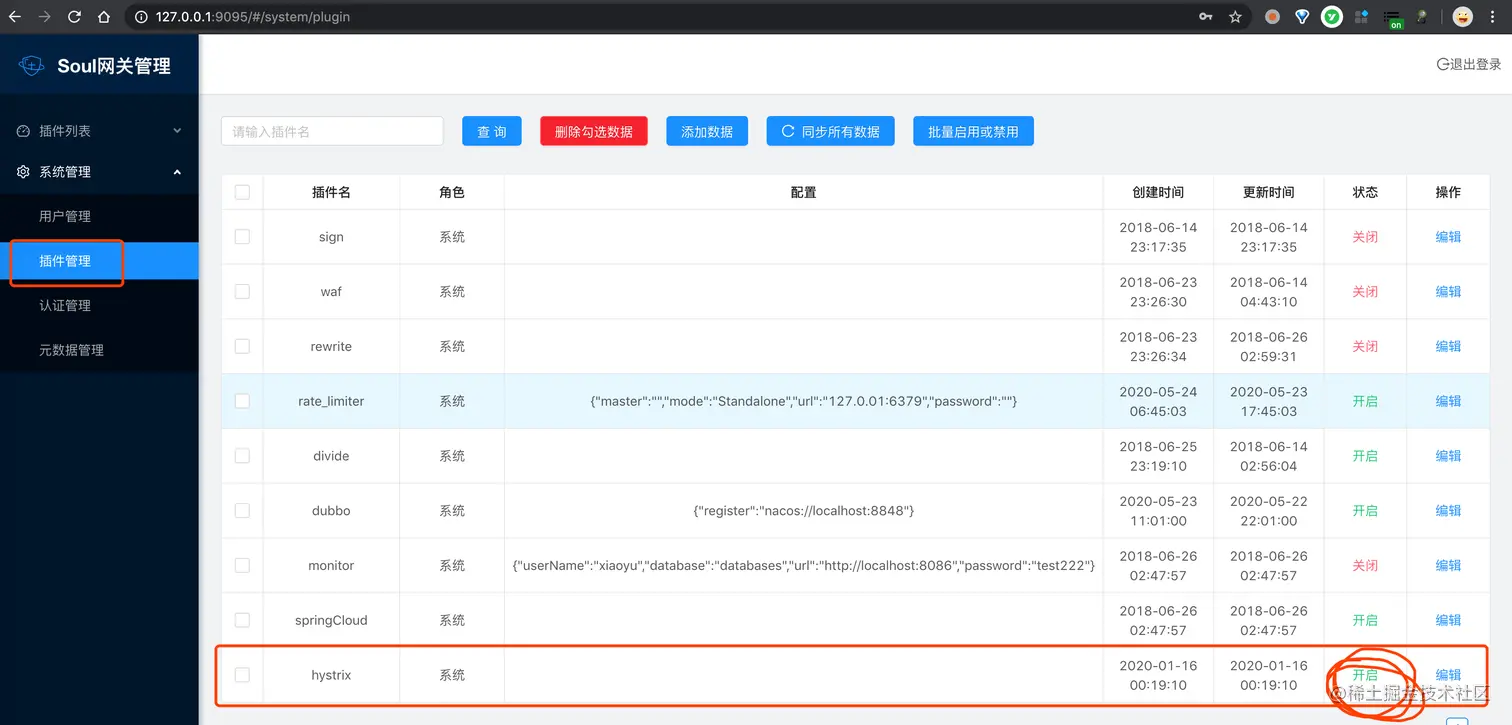This screenshot has width=1512, height=725.
Task: Open the saved passwords key icon
Action: [x=1206, y=17]
